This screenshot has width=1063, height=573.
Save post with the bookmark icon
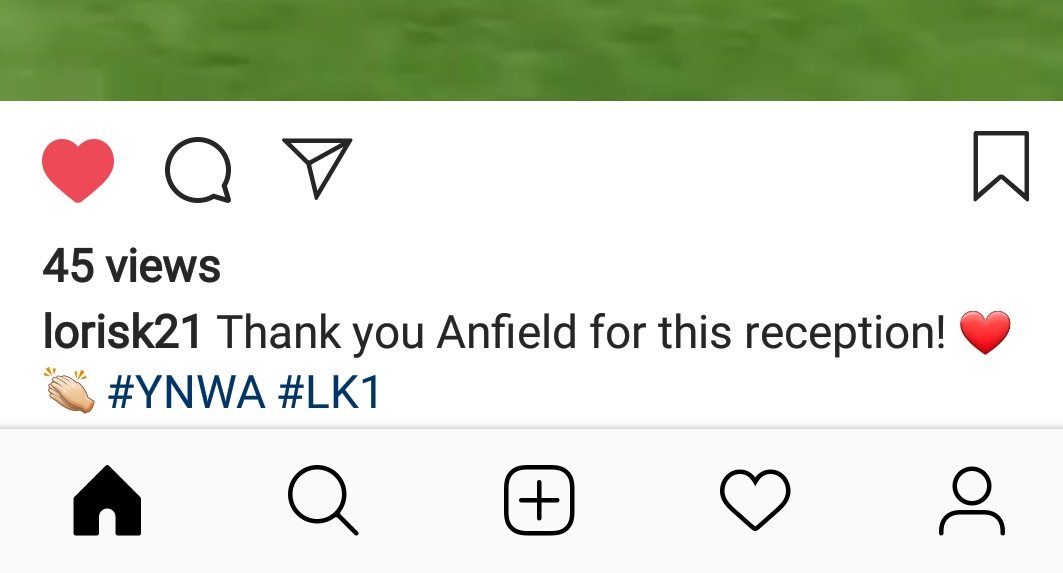click(x=1001, y=166)
